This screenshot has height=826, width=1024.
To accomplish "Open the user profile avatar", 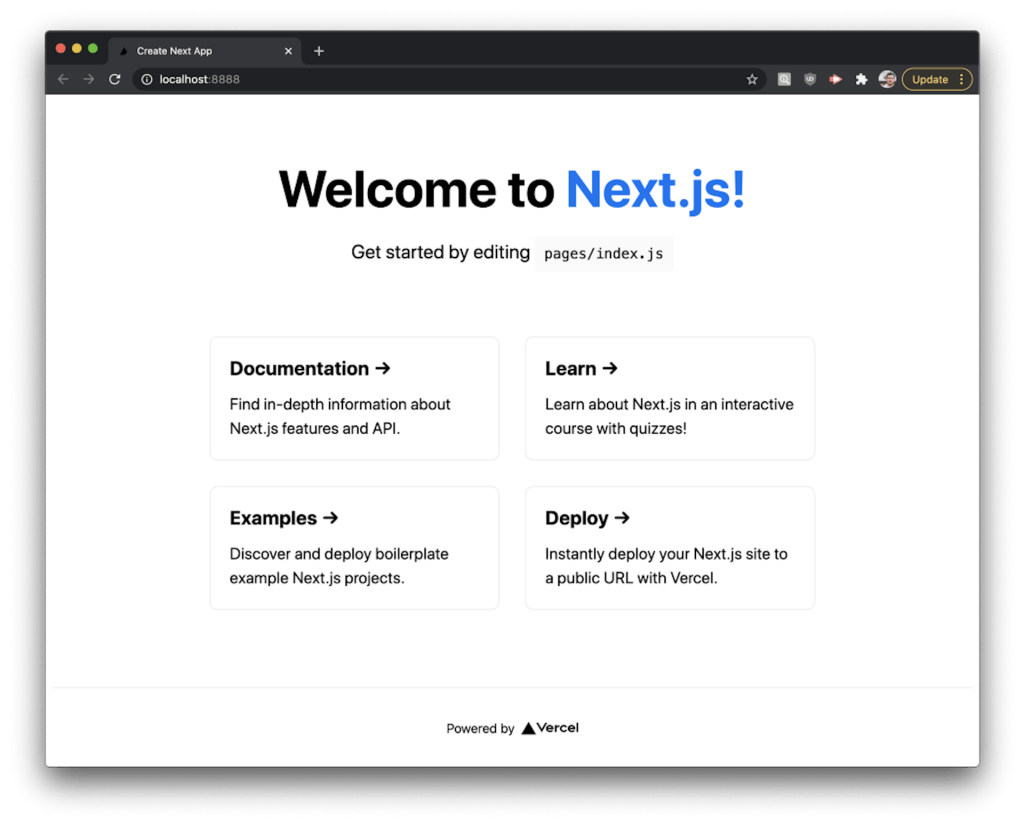I will (x=887, y=79).
